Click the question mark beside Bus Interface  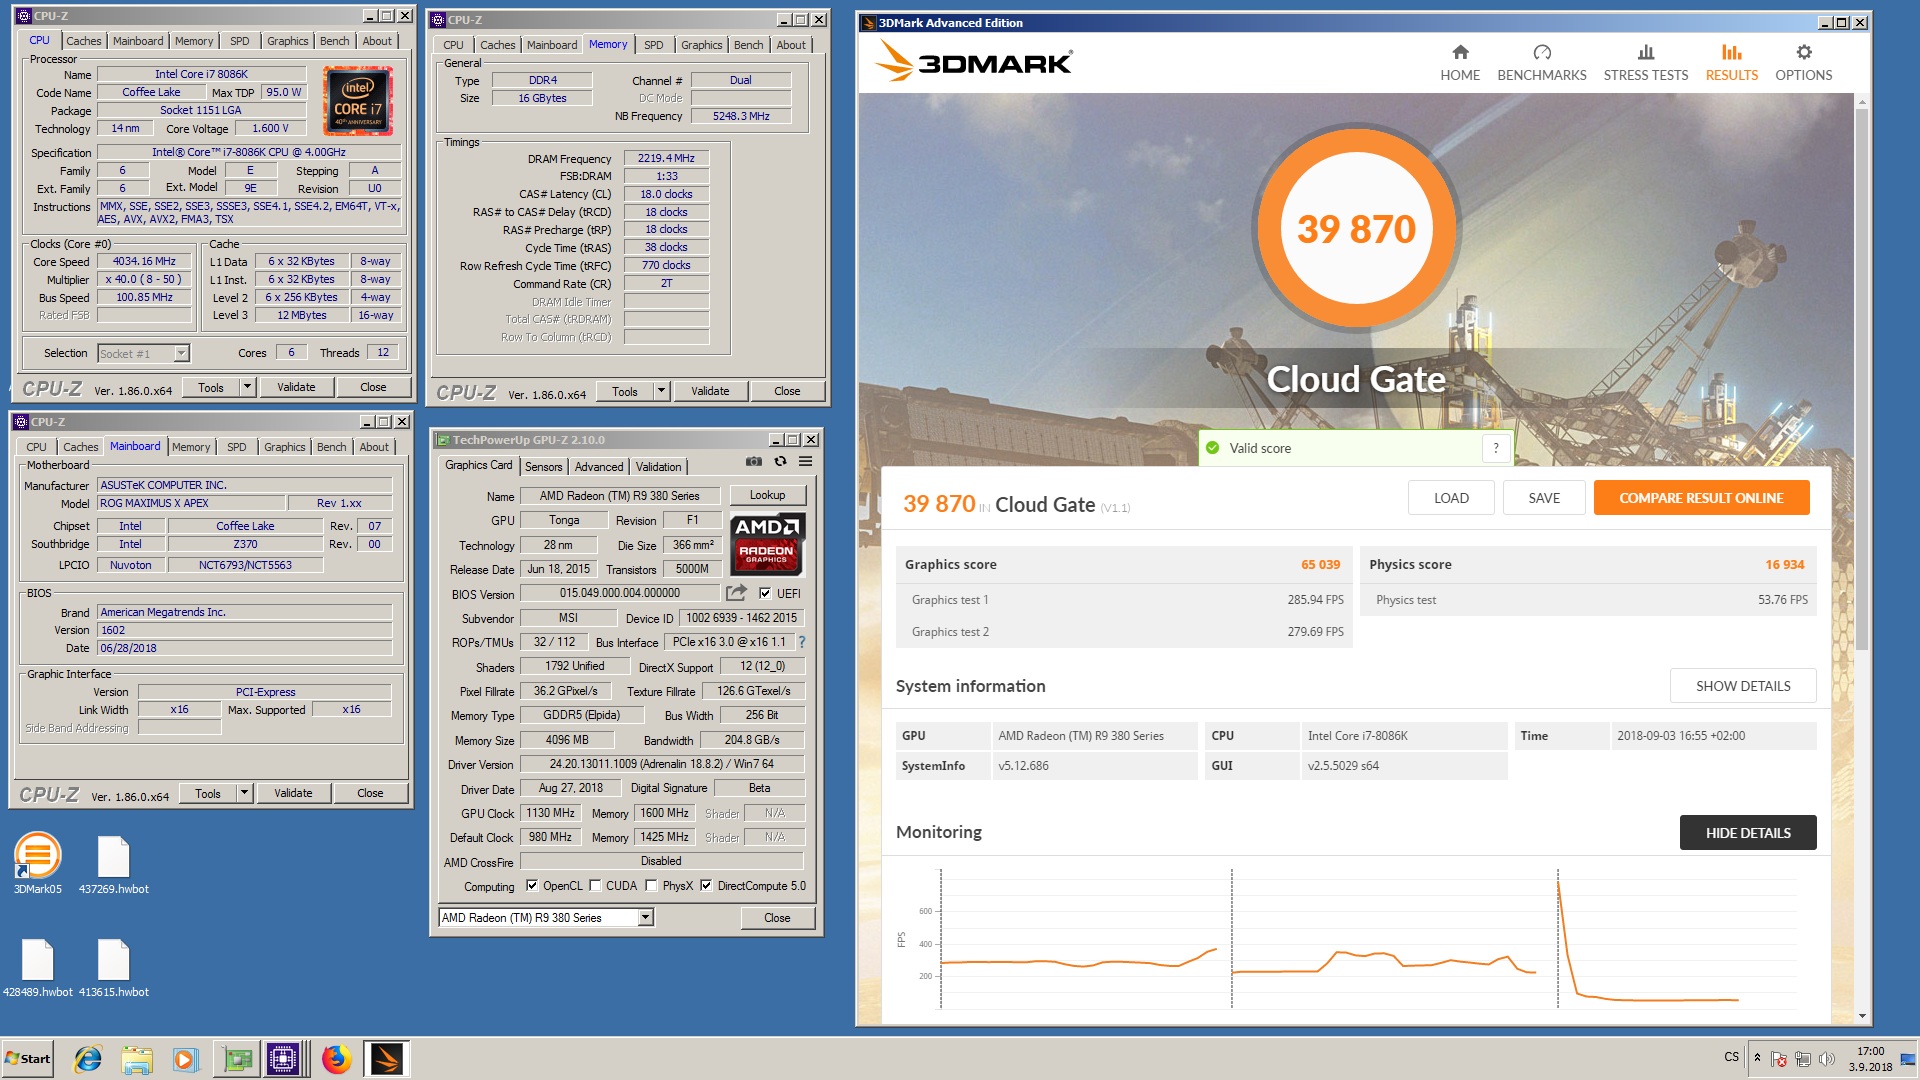pyautogui.click(x=801, y=642)
